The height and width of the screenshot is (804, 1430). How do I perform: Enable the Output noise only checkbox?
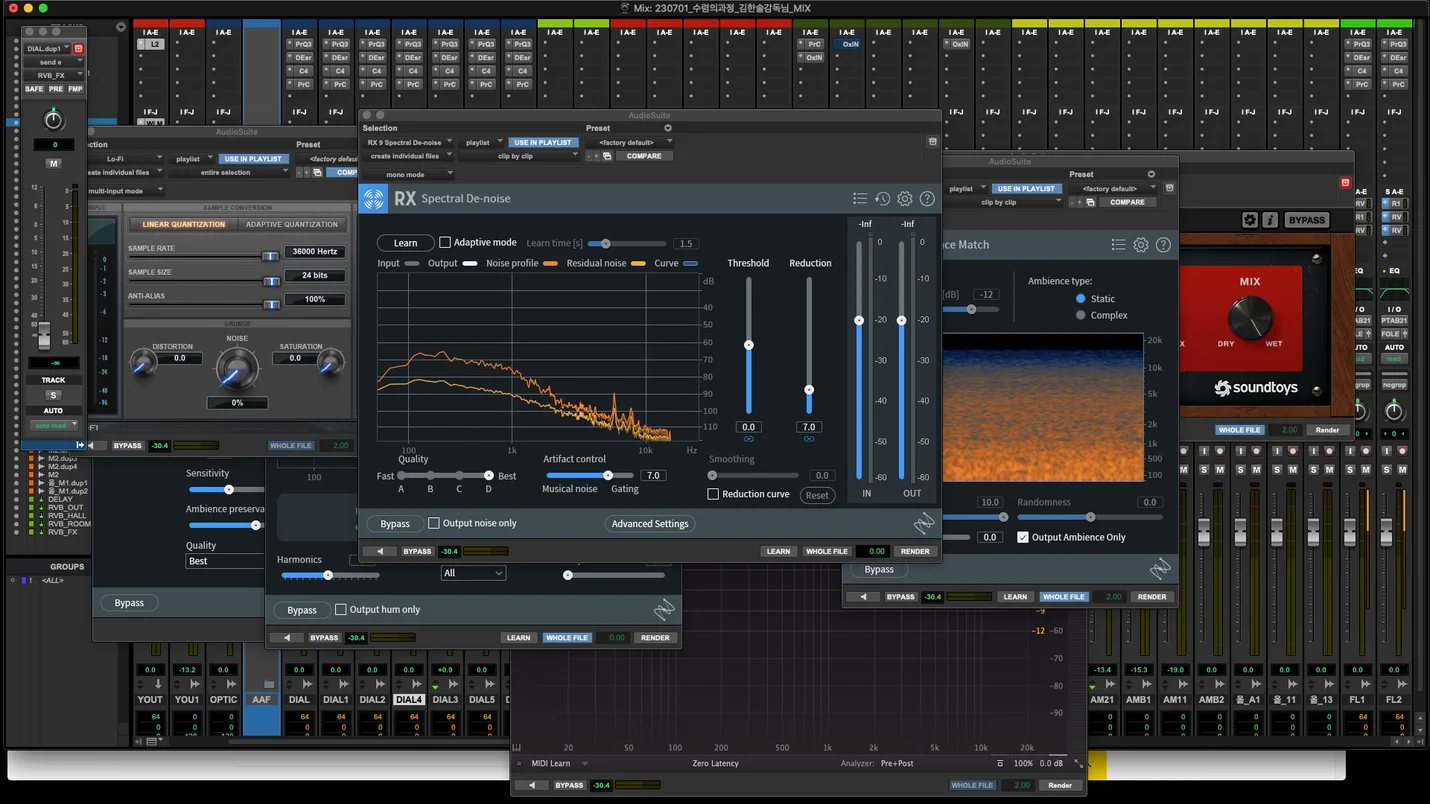click(434, 523)
